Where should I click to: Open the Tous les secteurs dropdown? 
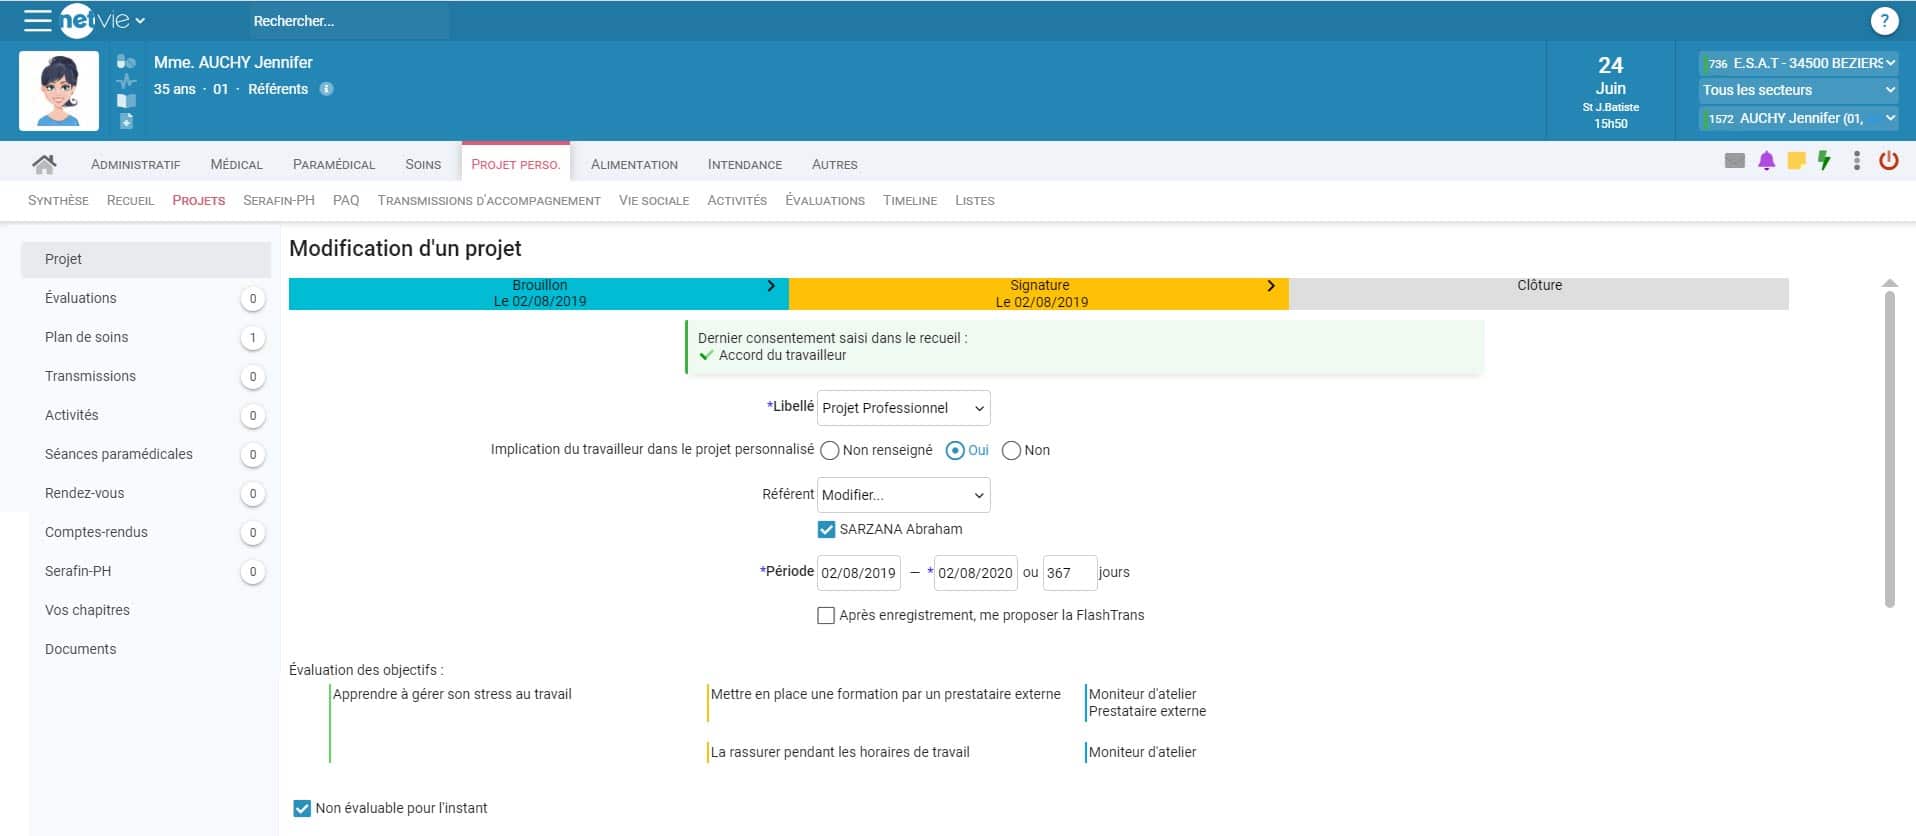[x=1798, y=90]
